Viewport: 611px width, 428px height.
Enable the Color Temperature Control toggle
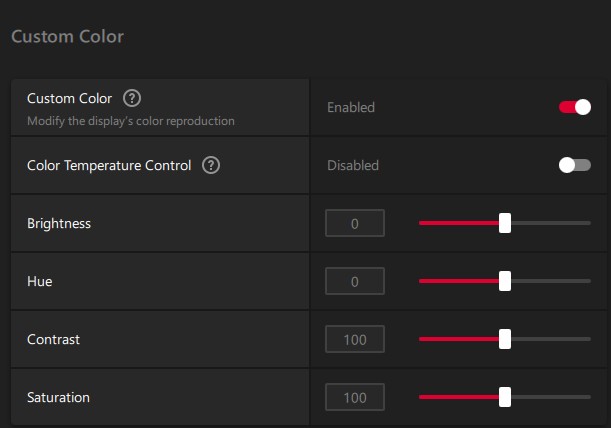575,165
